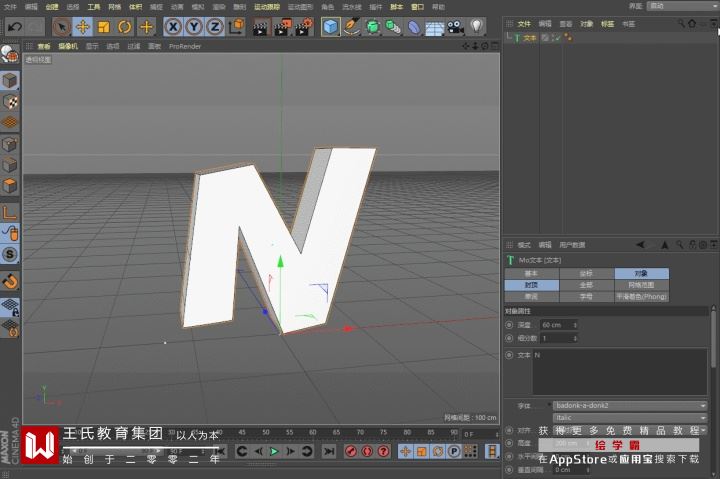Click the Undo arrow icon
Image resolution: width=720 pixels, height=479 pixels.
pos(15,27)
